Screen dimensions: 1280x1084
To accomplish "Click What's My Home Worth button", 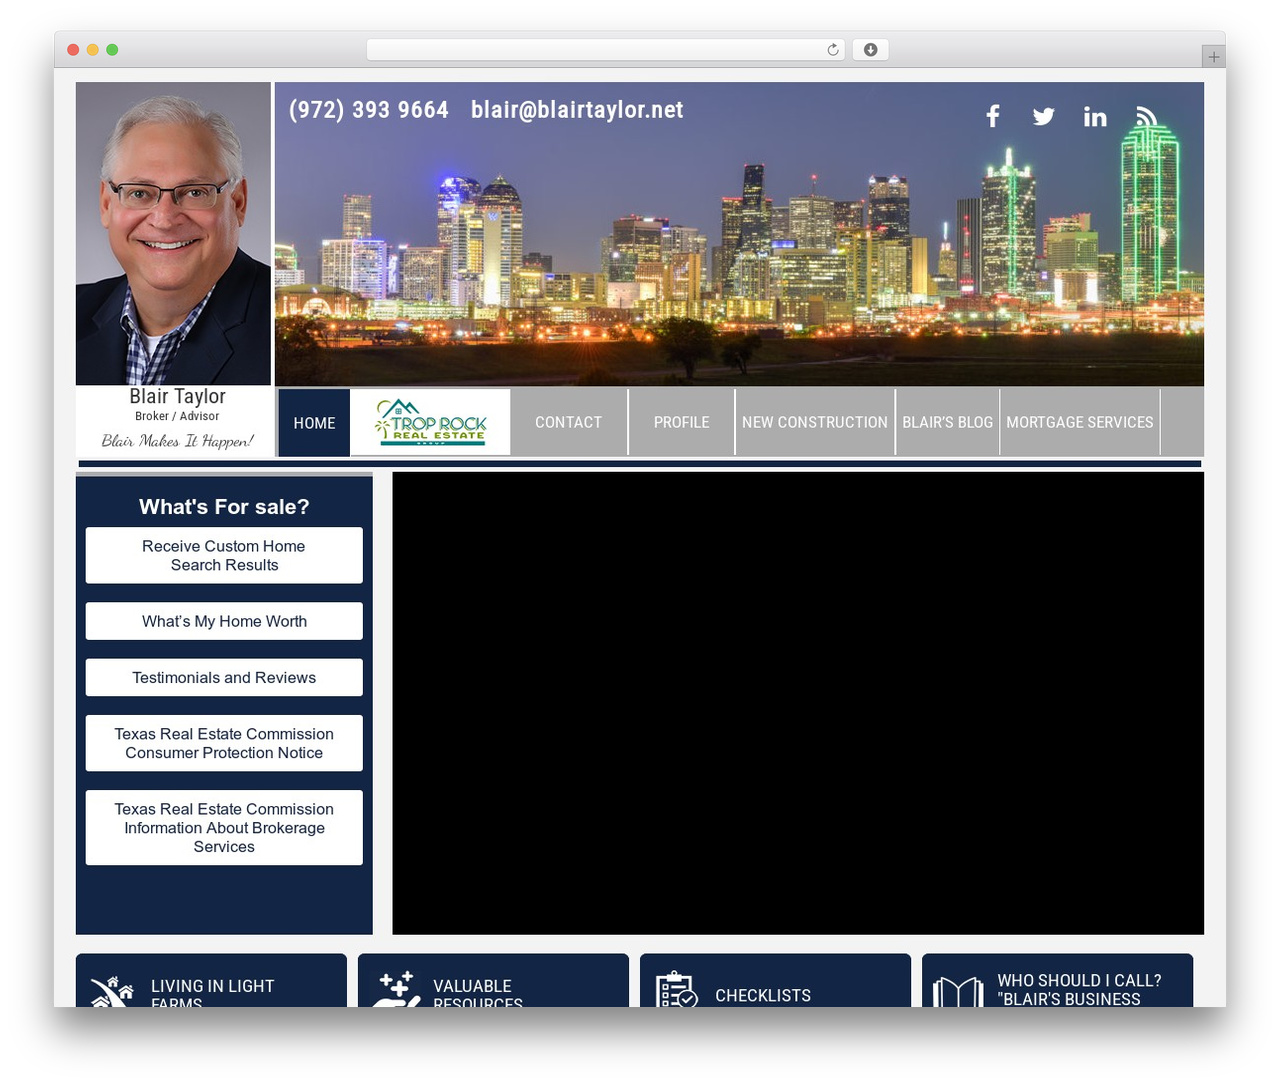I will point(224,621).
